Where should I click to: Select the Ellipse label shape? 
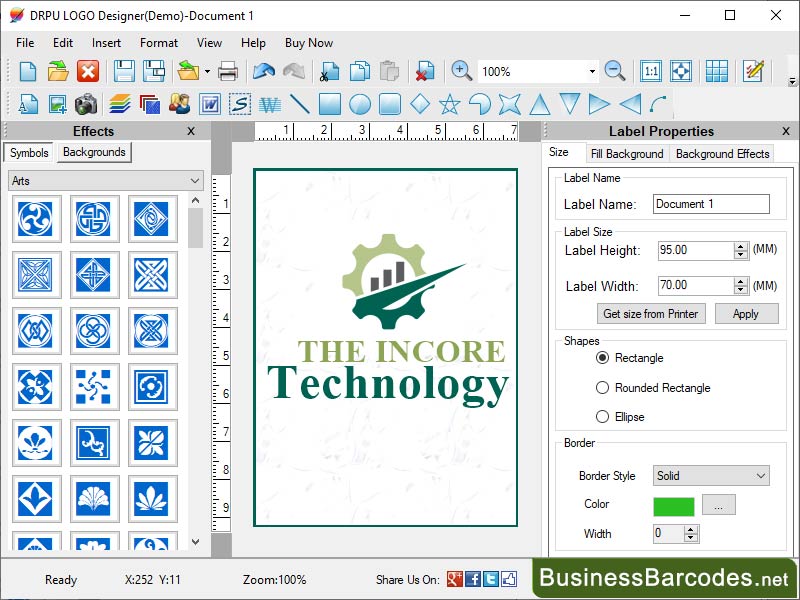coord(603,415)
